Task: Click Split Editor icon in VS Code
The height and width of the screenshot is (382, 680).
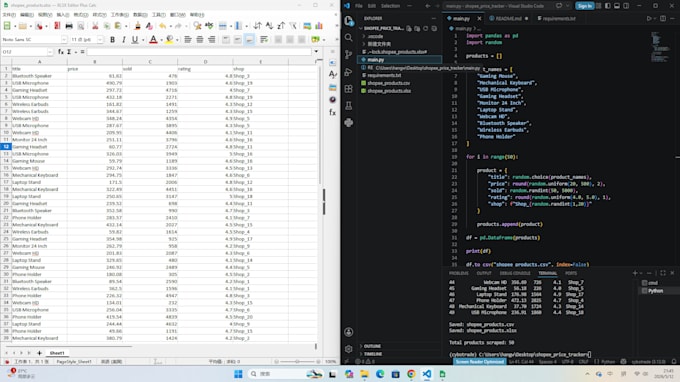Action: click(663, 19)
